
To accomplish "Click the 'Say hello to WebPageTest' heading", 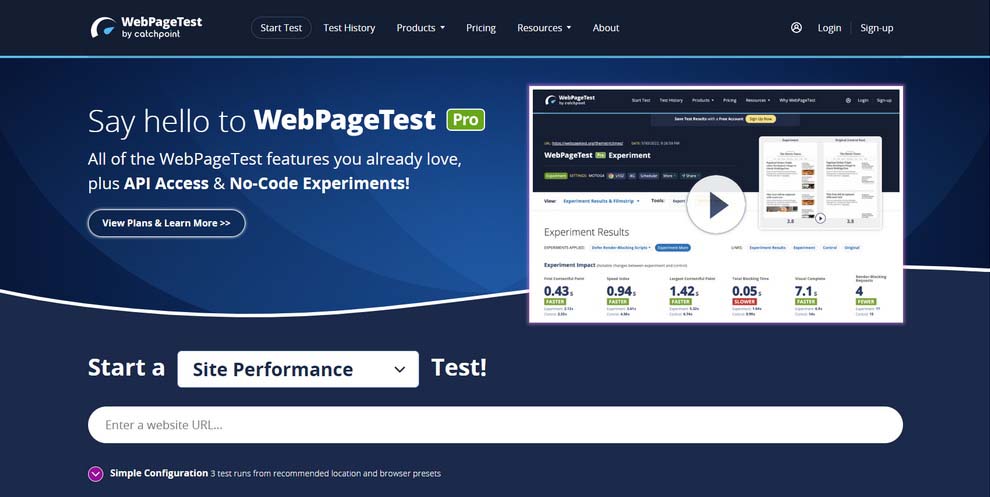I will click(x=262, y=120).
